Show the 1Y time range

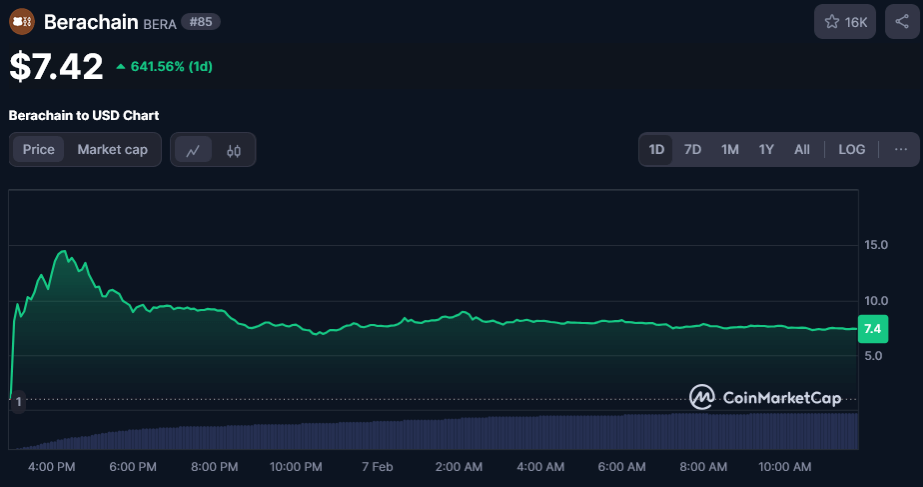point(766,149)
